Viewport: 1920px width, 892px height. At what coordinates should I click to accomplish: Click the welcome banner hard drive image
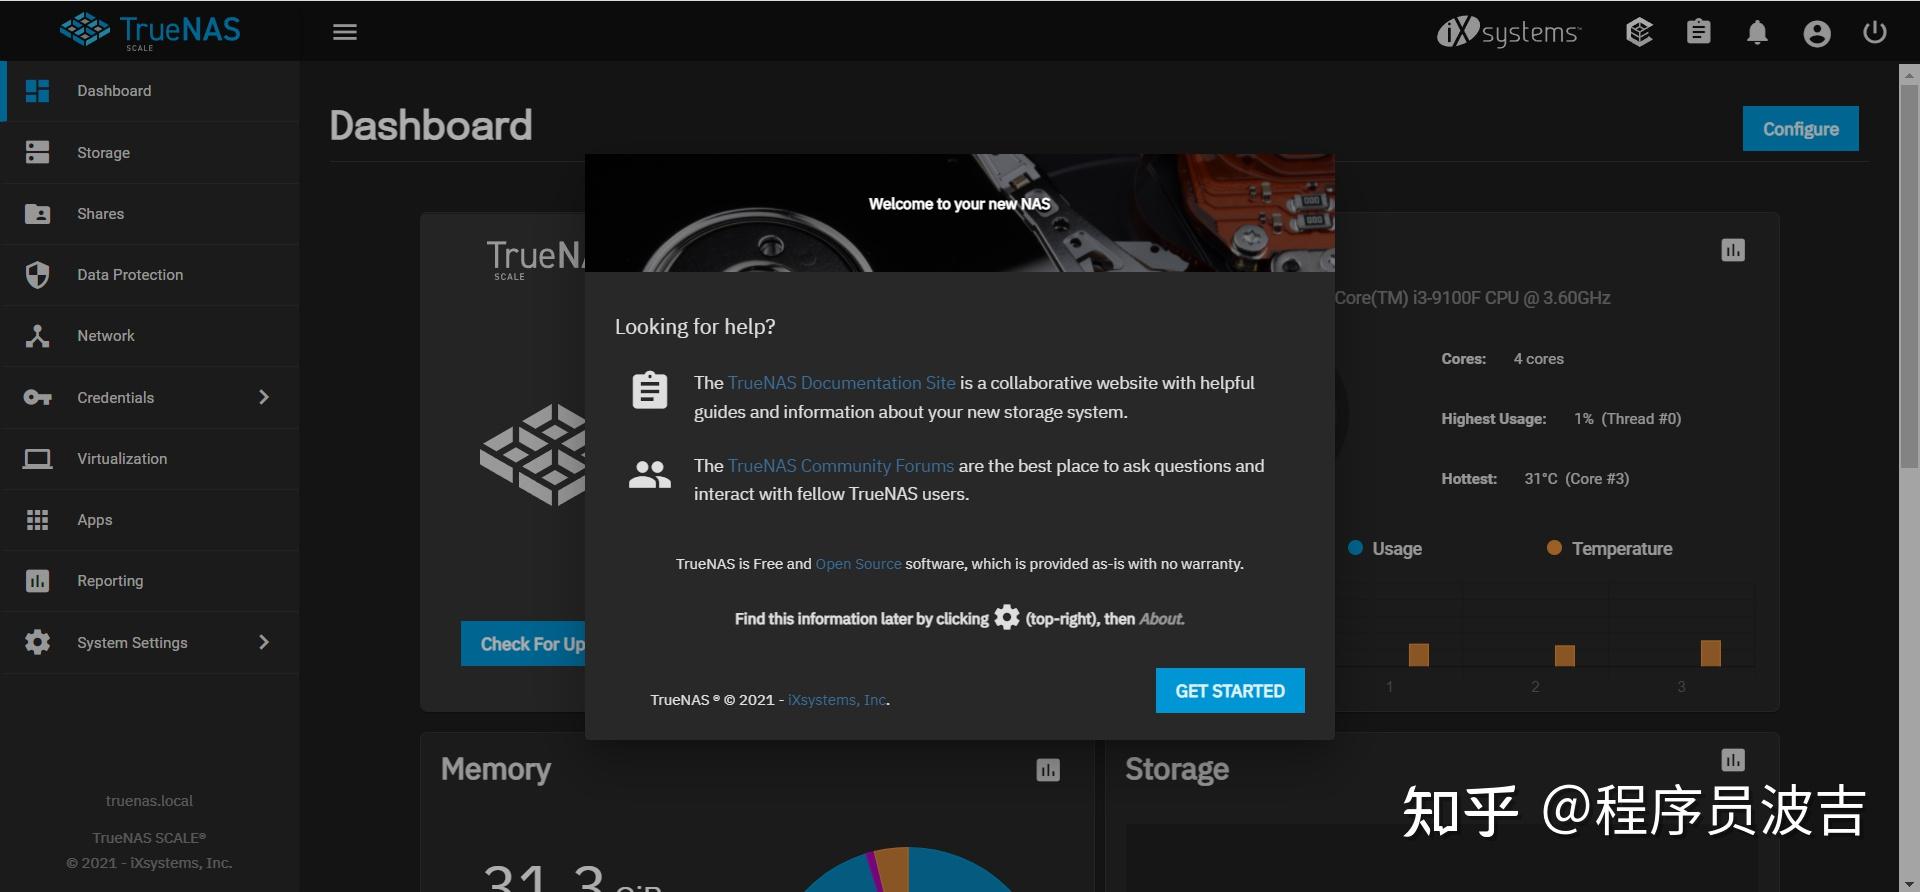(960, 213)
